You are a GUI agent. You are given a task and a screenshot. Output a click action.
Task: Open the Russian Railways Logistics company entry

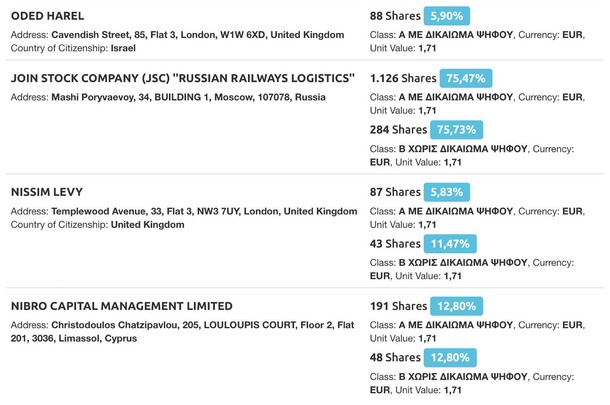(182, 78)
